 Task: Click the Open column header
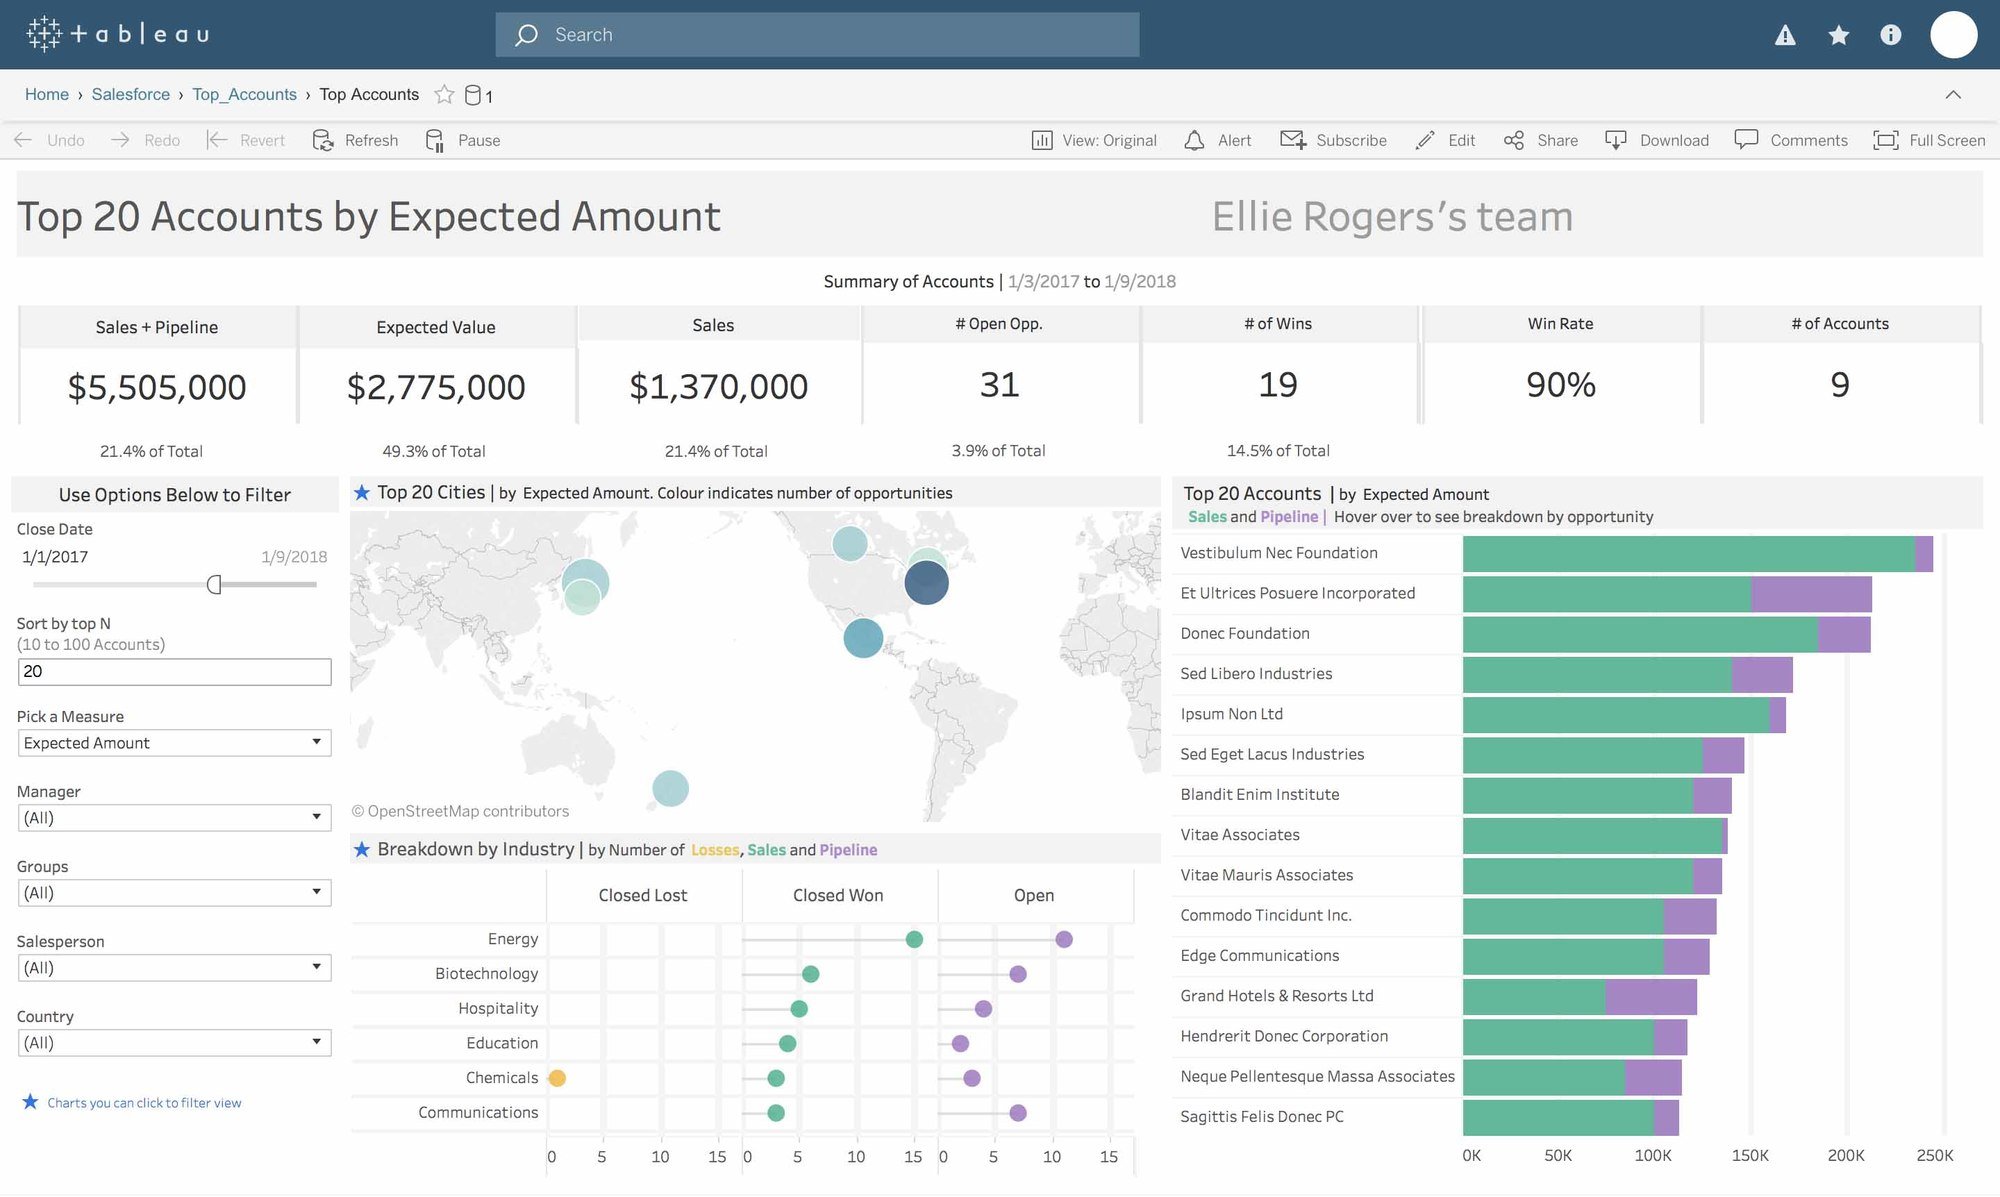[x=1034, y=895]
